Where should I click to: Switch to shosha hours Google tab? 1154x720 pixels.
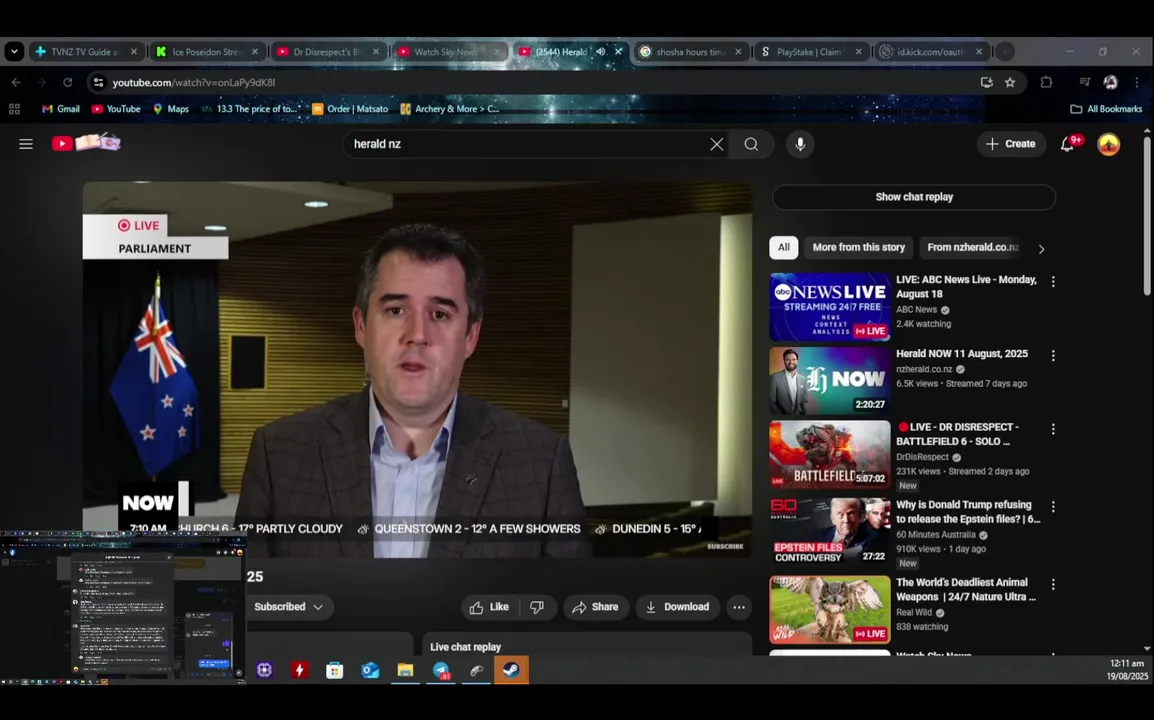[691, 52]
